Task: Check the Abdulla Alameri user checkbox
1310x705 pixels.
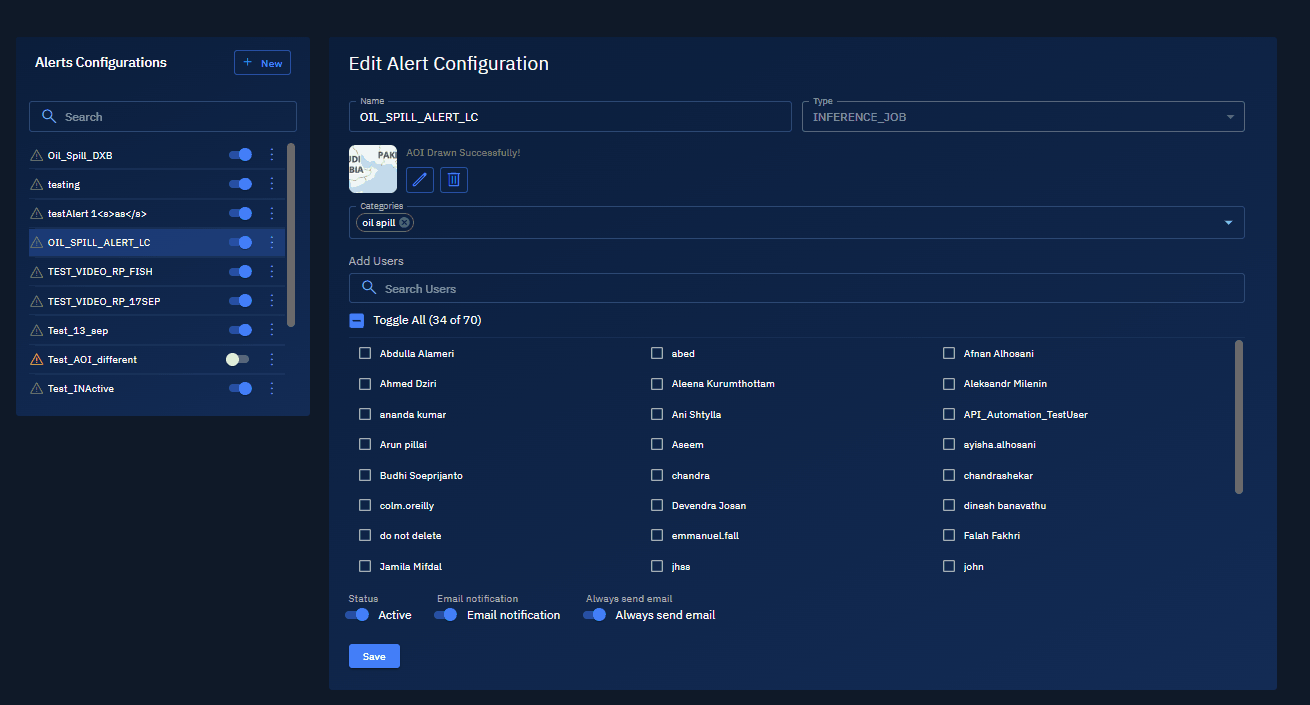Action: pos(365,353)
